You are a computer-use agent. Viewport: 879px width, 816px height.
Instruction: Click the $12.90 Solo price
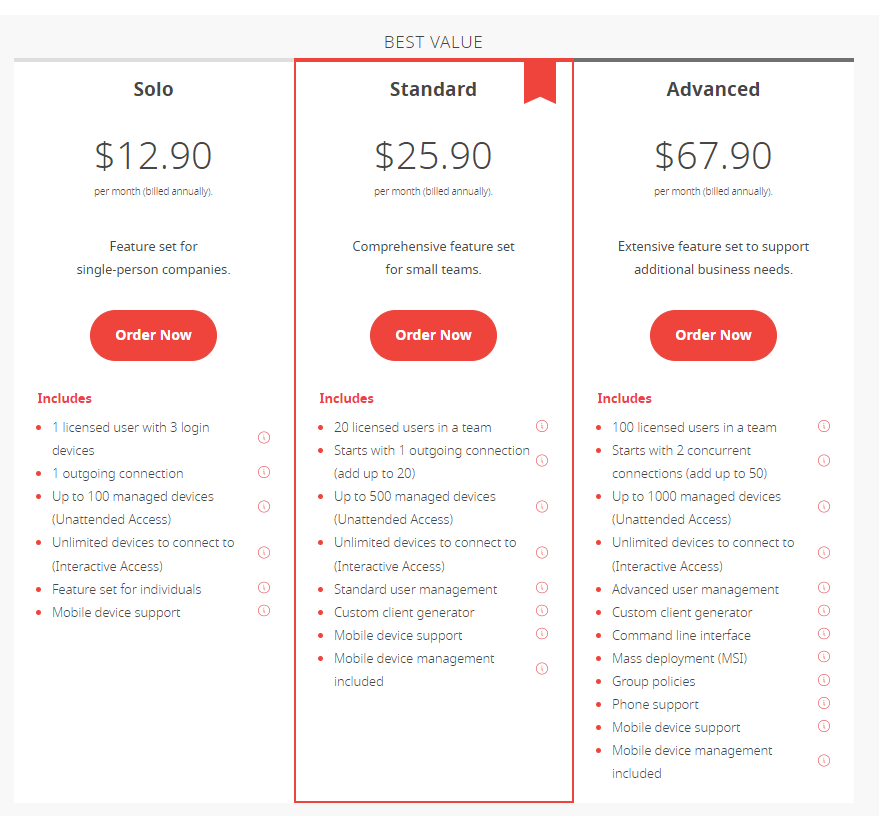(153, 156)
